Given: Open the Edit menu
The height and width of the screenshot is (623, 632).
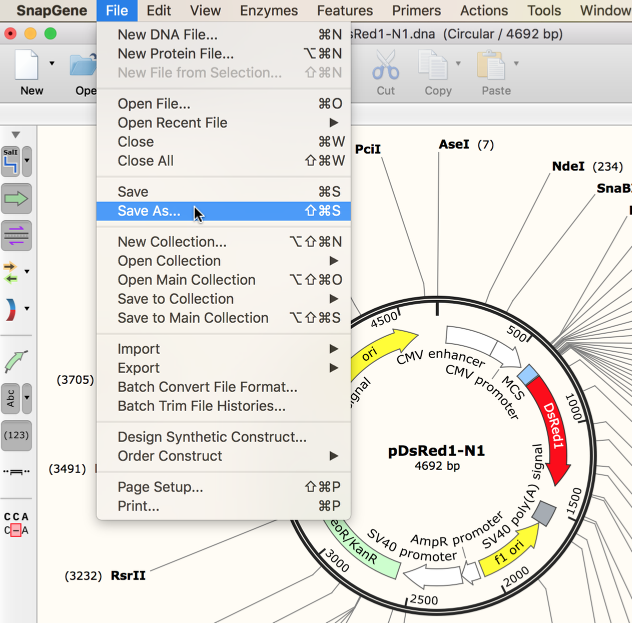Looking at the screenshot, I should coord(159,10).
